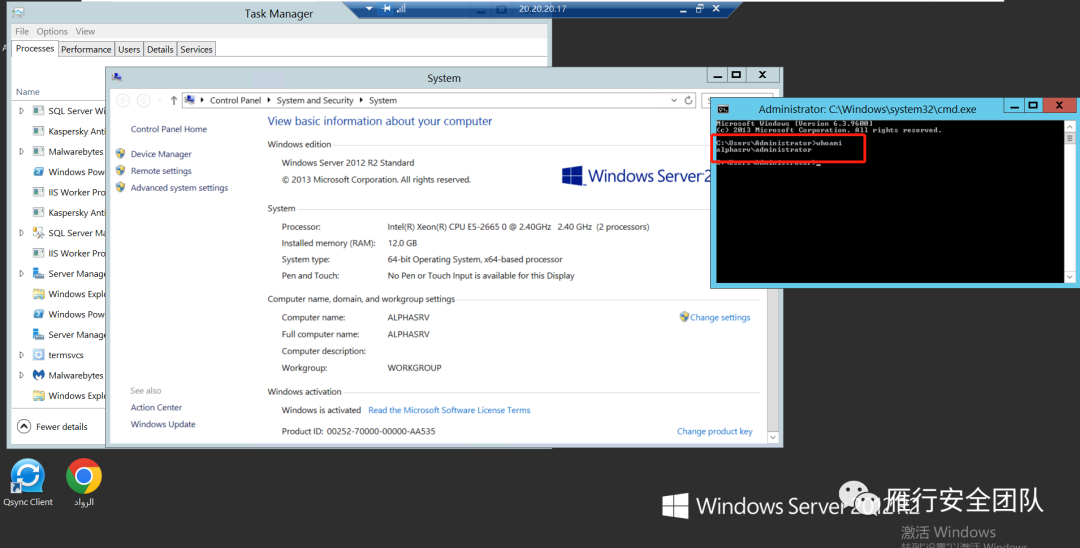Click the cmd window scrollbar up arrow

coord(1070,126)
